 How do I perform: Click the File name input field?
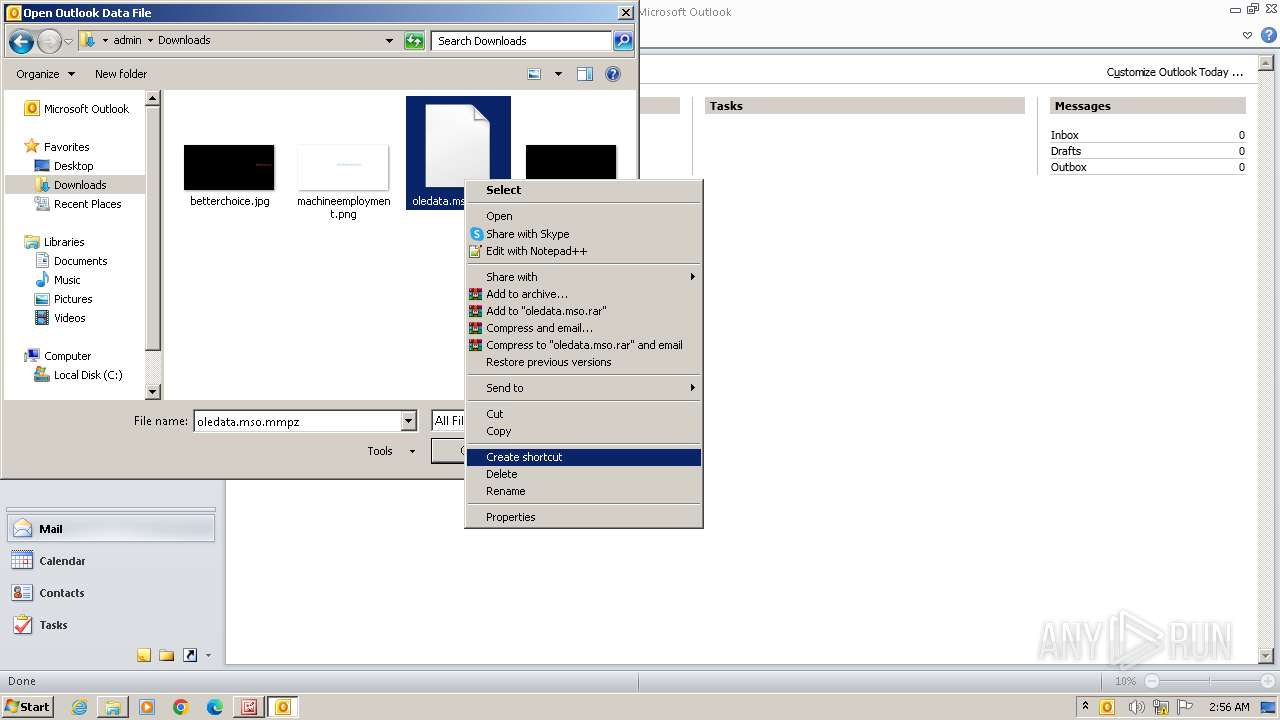click(x=297, y=421)
